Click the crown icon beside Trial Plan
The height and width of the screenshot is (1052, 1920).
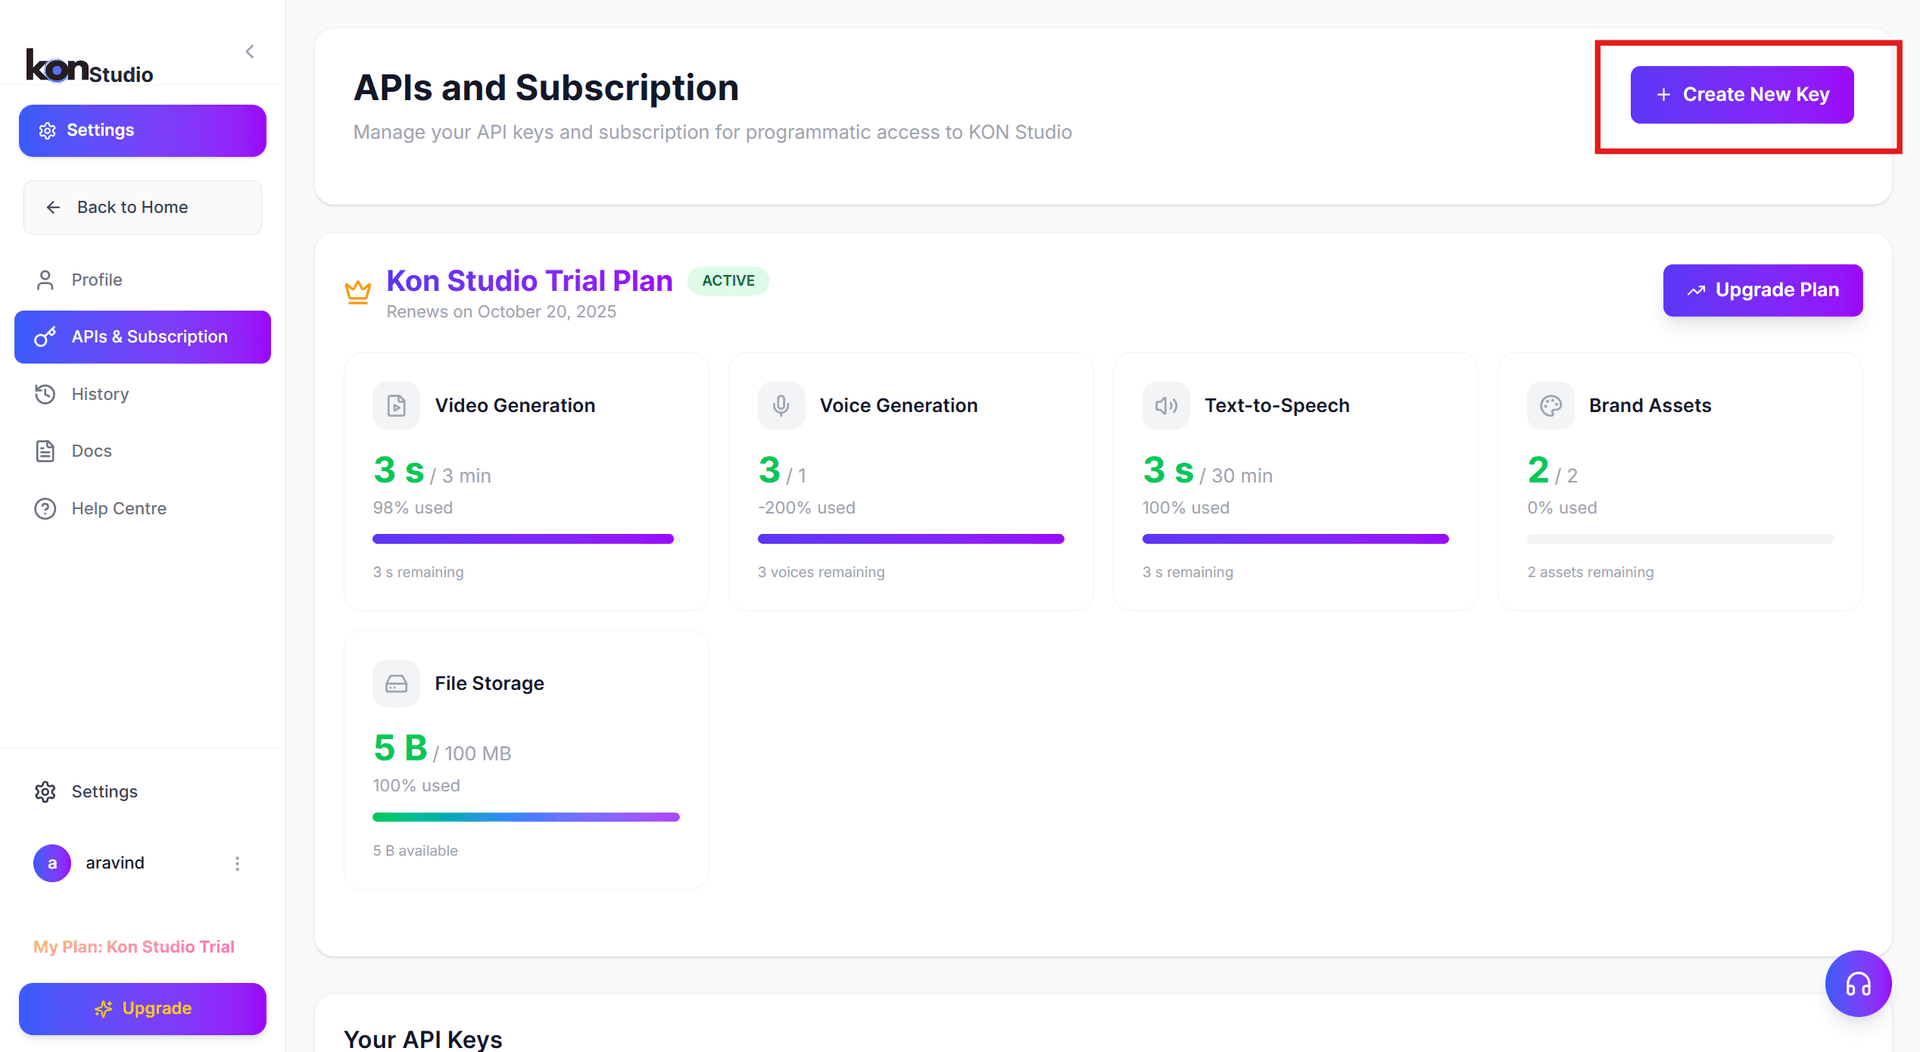click(x=358, y=292)
